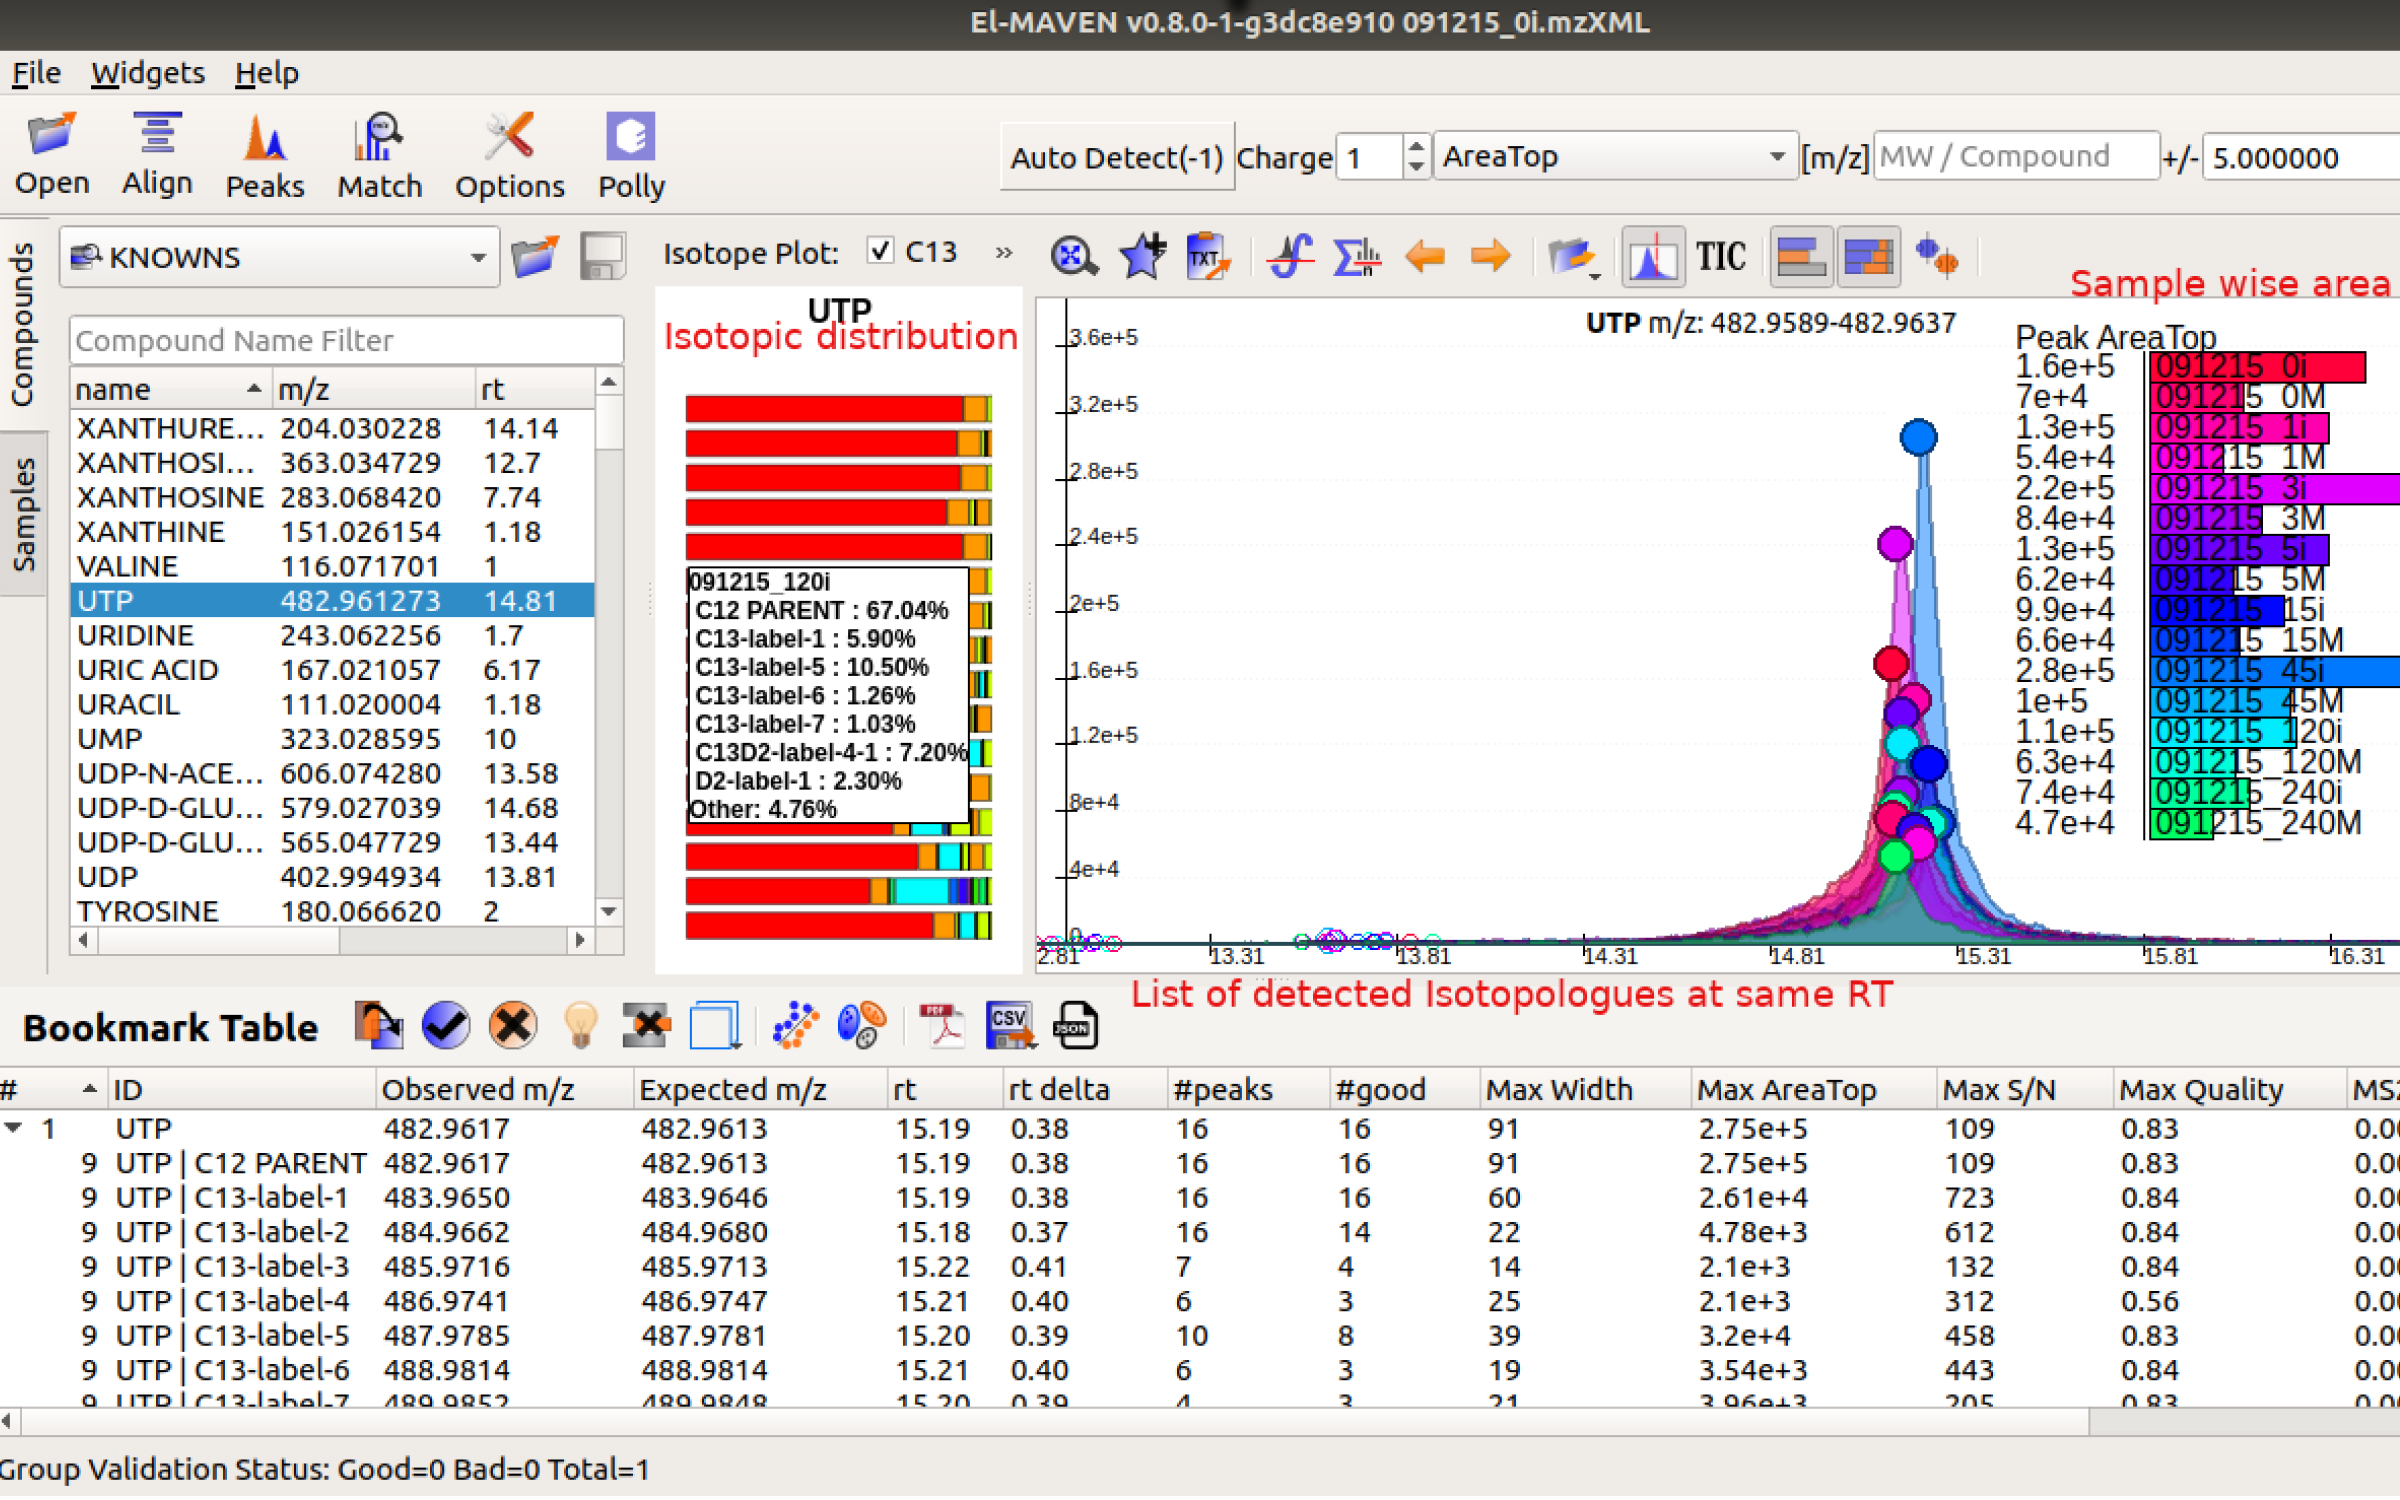Click the TIC toolbar button
2400x1500 pixels.
(1720, 257)
